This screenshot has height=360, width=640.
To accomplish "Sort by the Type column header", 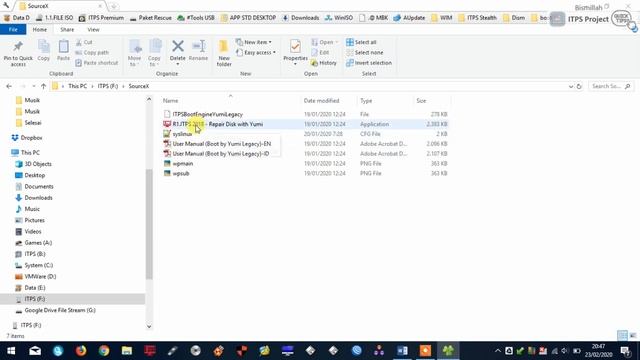I will pyautogui.click(x=366, y=101).
